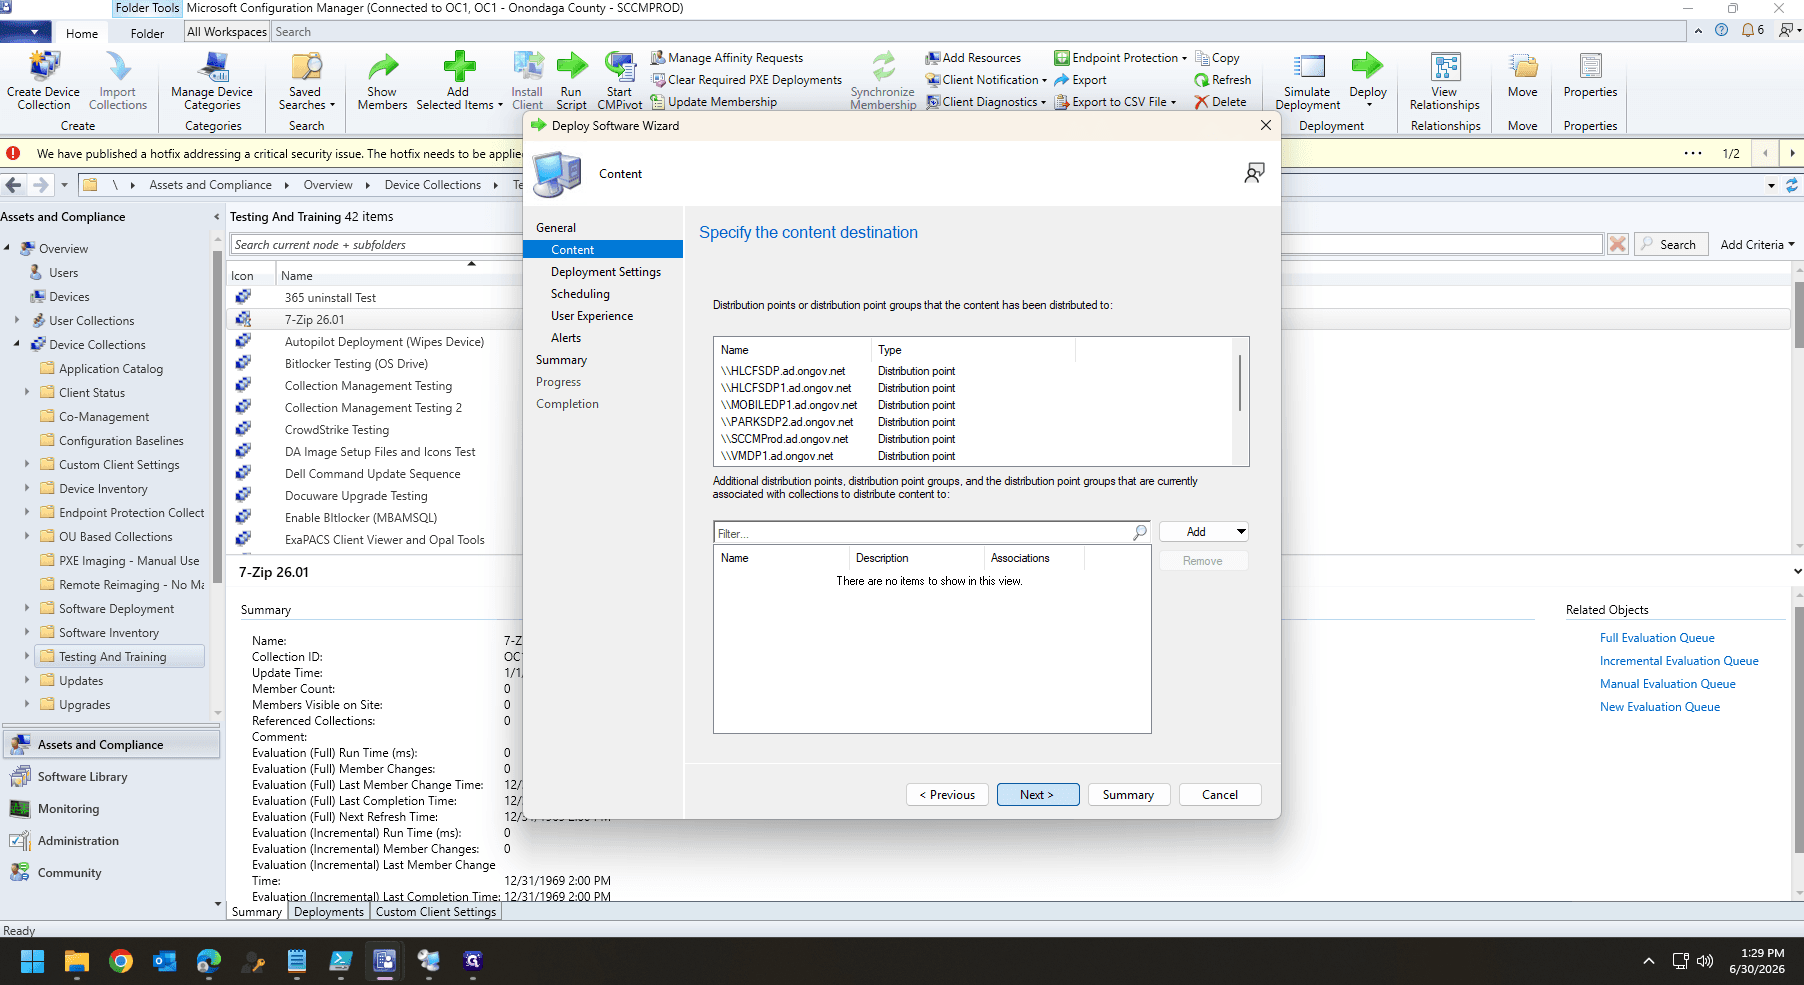
Task: Open Custom Client Settings bottom tab
Action: pyautogui.click(x=435, y=912)
